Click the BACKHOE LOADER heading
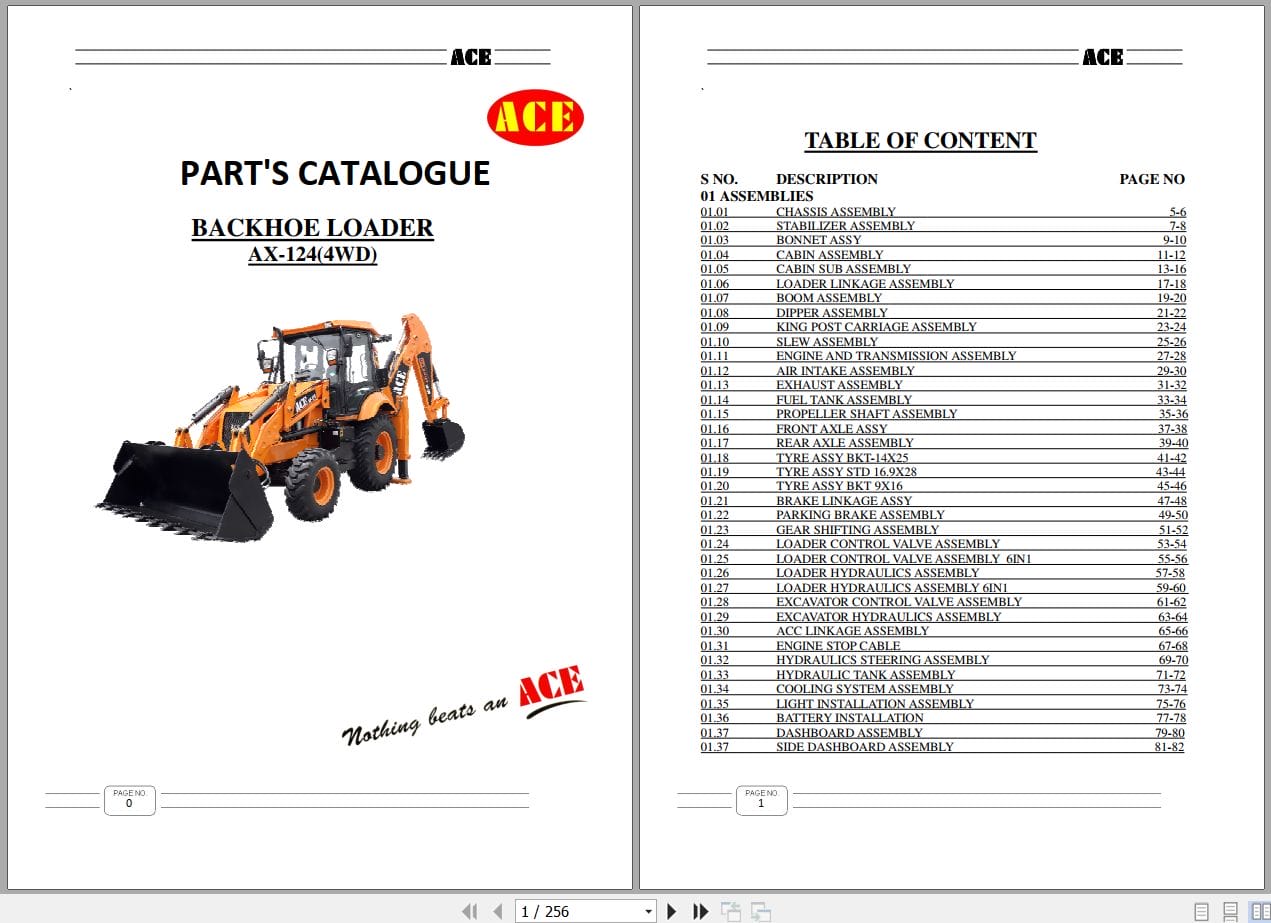Viewport: 1271px width, 923px height. pyautogui.click(x=313, y=228)
